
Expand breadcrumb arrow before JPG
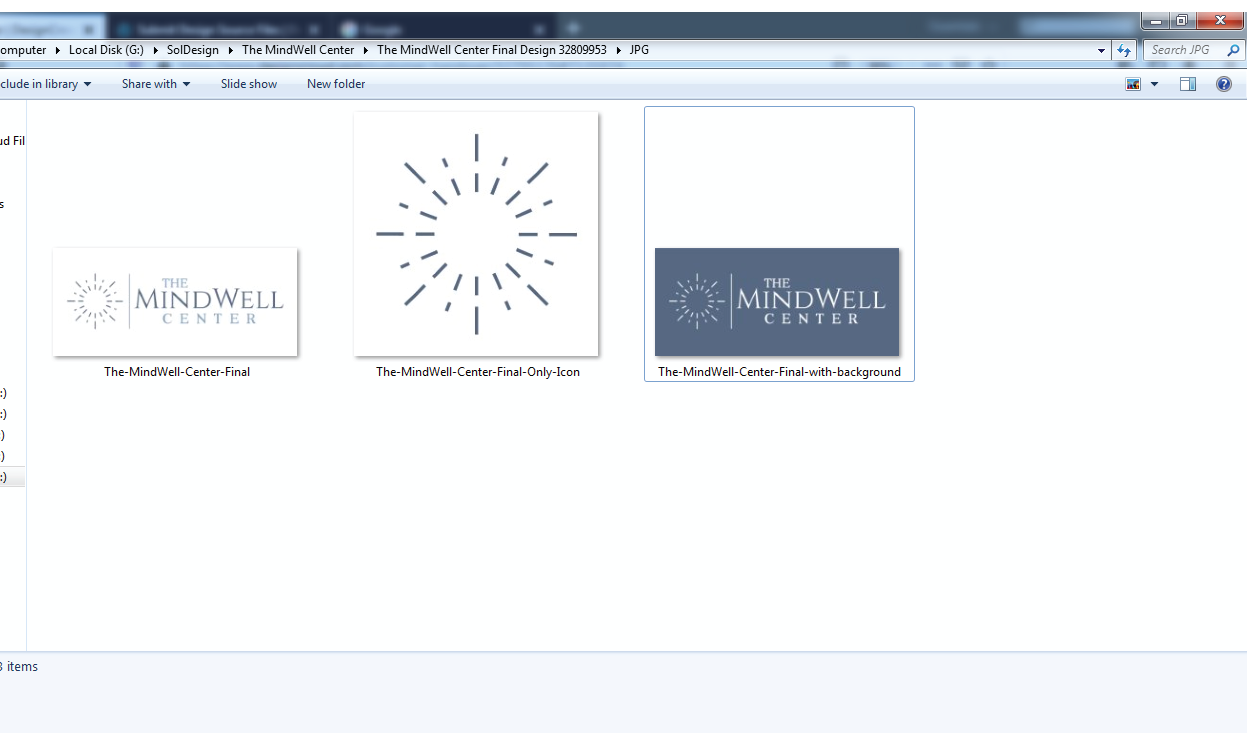[618, 50]
